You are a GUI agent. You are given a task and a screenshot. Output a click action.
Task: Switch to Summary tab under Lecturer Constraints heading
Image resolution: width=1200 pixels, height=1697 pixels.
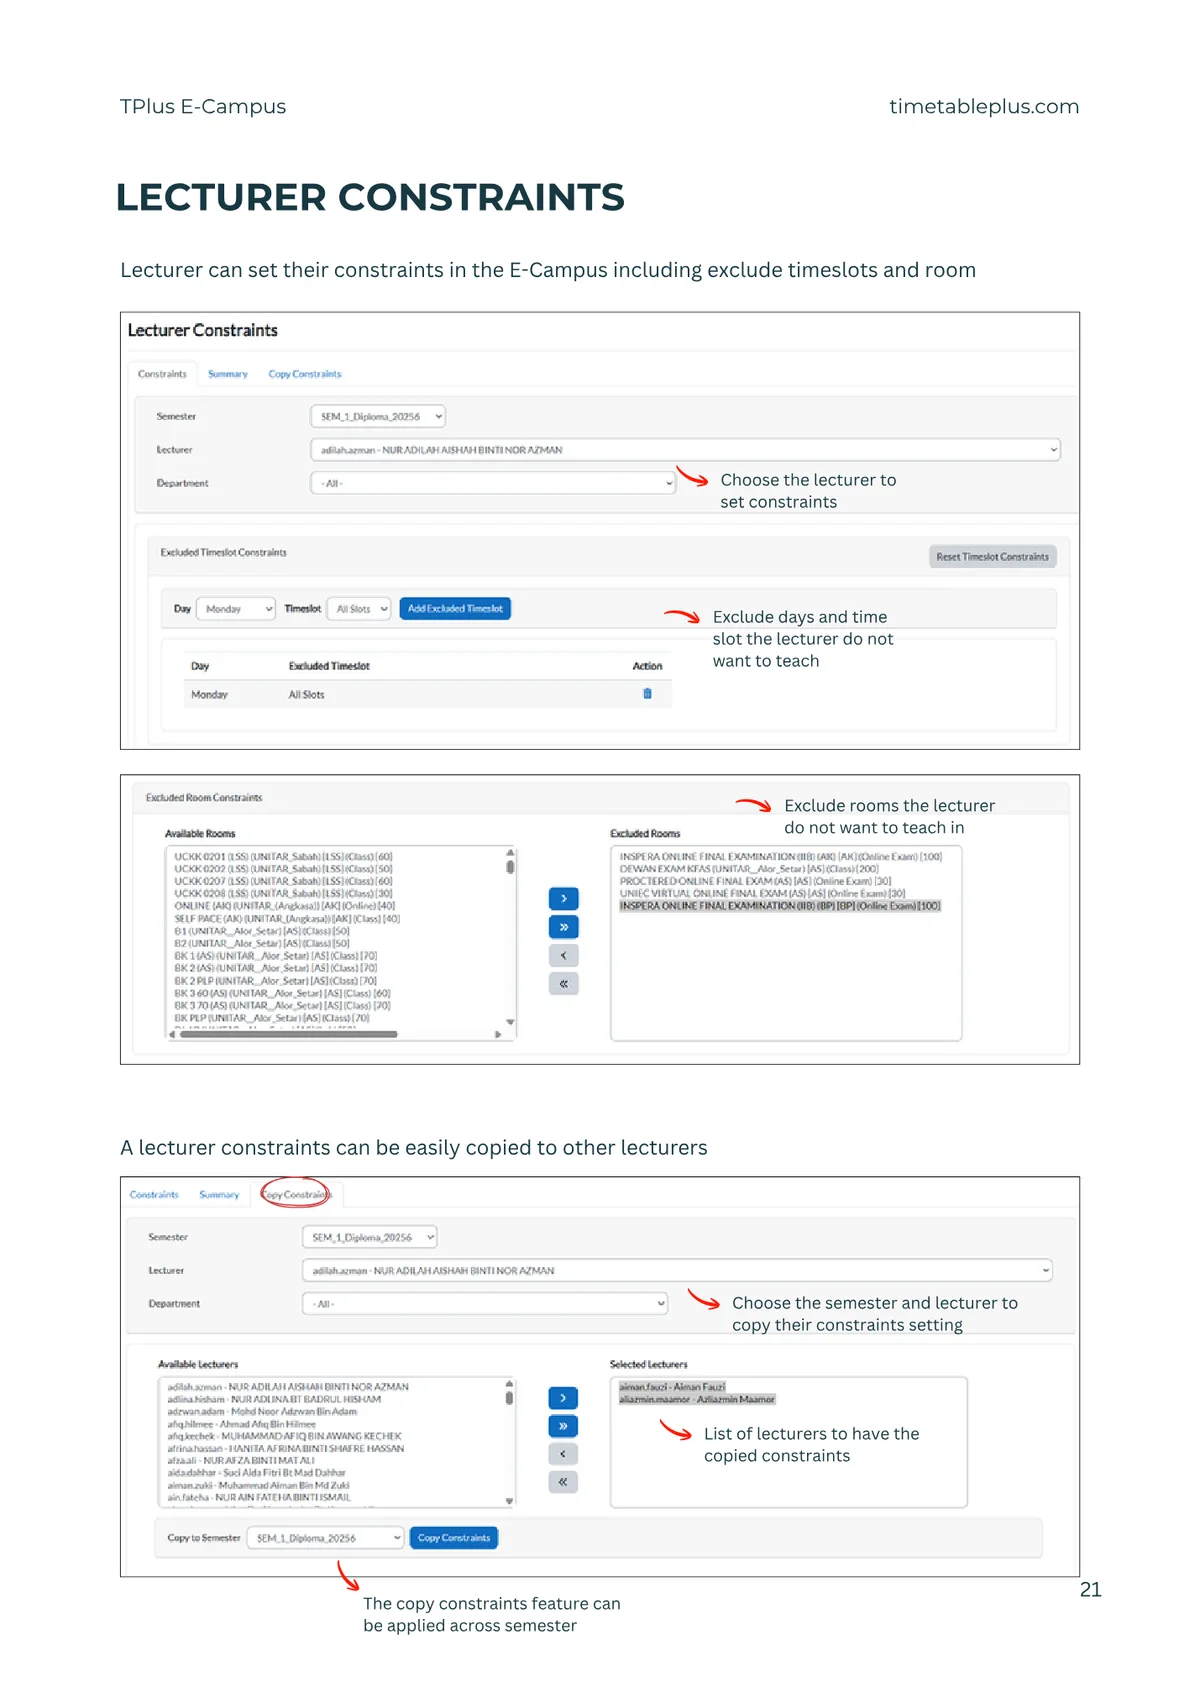pyautogui.click(x=228, y=374)
